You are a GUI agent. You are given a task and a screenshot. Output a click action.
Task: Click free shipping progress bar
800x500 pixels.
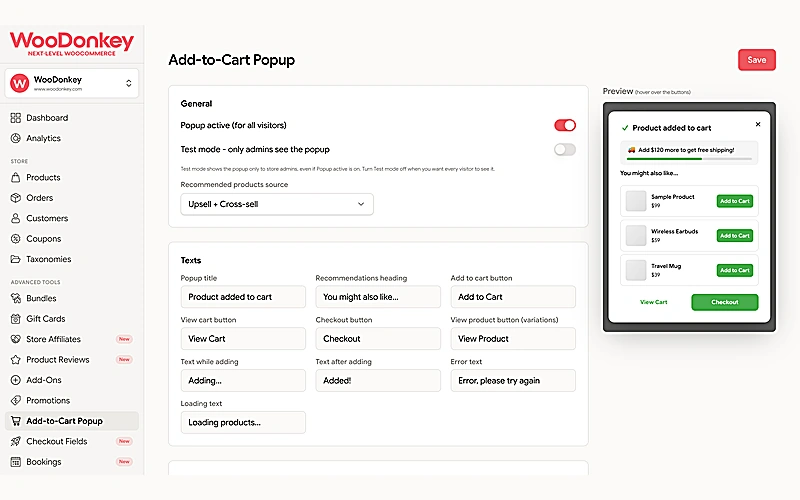click(689, 159)
